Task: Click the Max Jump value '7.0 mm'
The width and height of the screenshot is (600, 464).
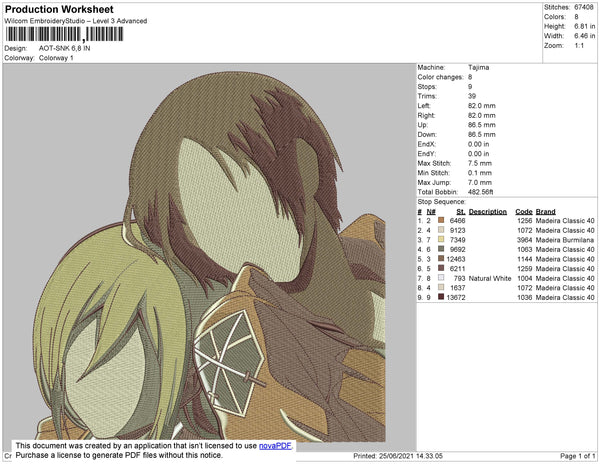Action: pyautogui.click(x=480, y=182)
